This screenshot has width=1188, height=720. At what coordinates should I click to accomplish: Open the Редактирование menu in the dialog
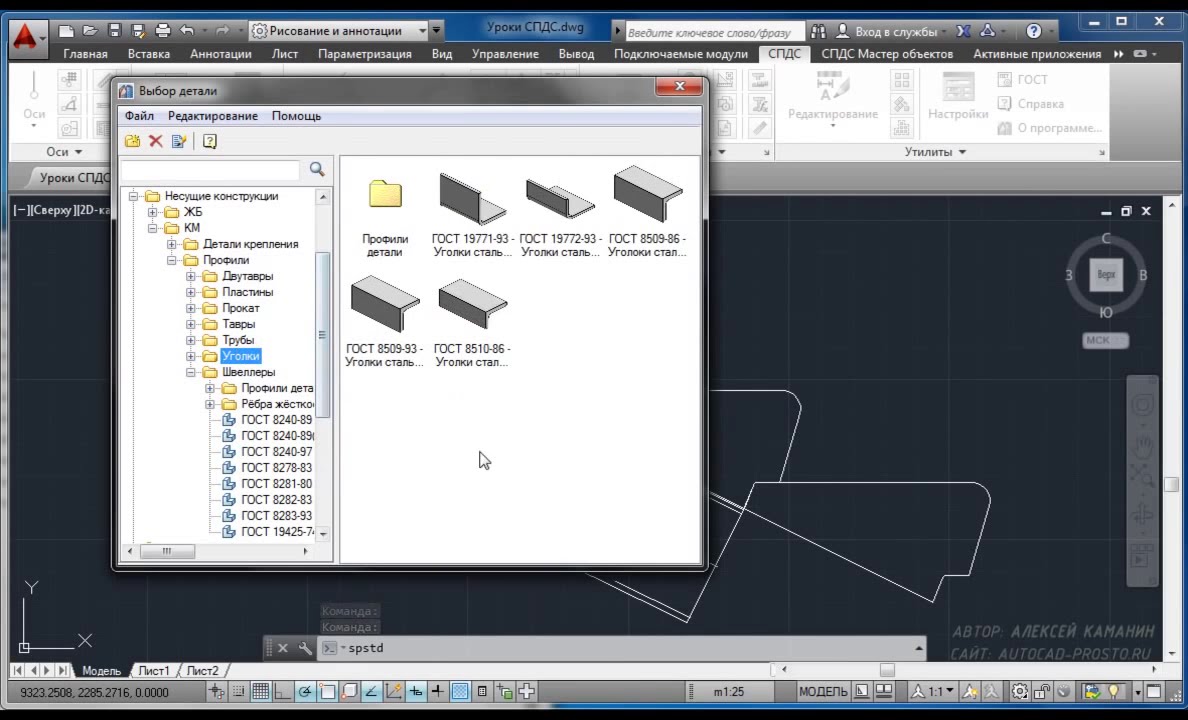point(213,116)
